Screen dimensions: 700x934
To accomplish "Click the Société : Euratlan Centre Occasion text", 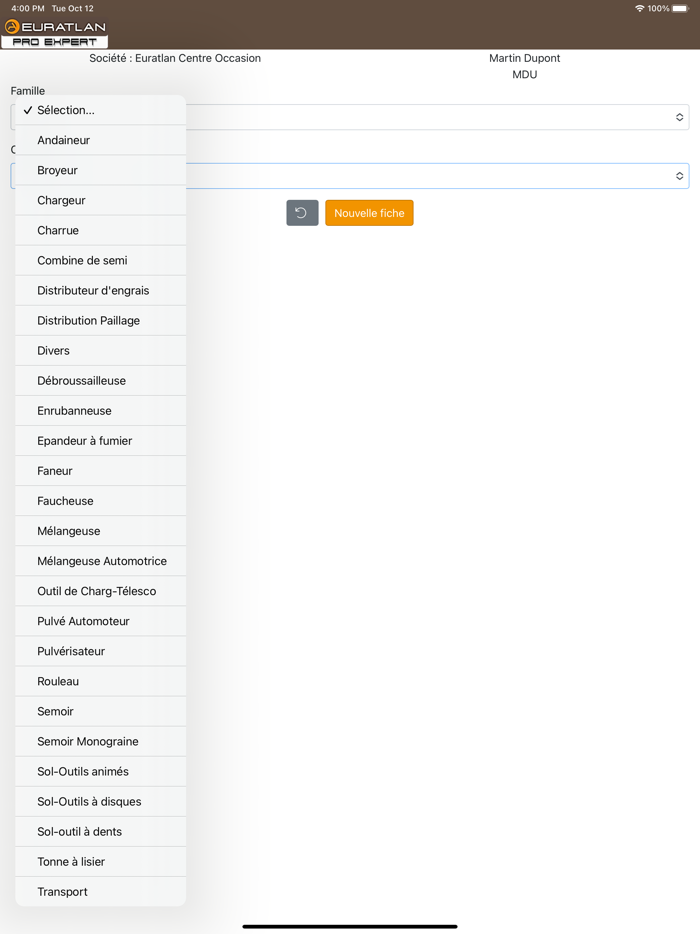I will click(175, 58).
